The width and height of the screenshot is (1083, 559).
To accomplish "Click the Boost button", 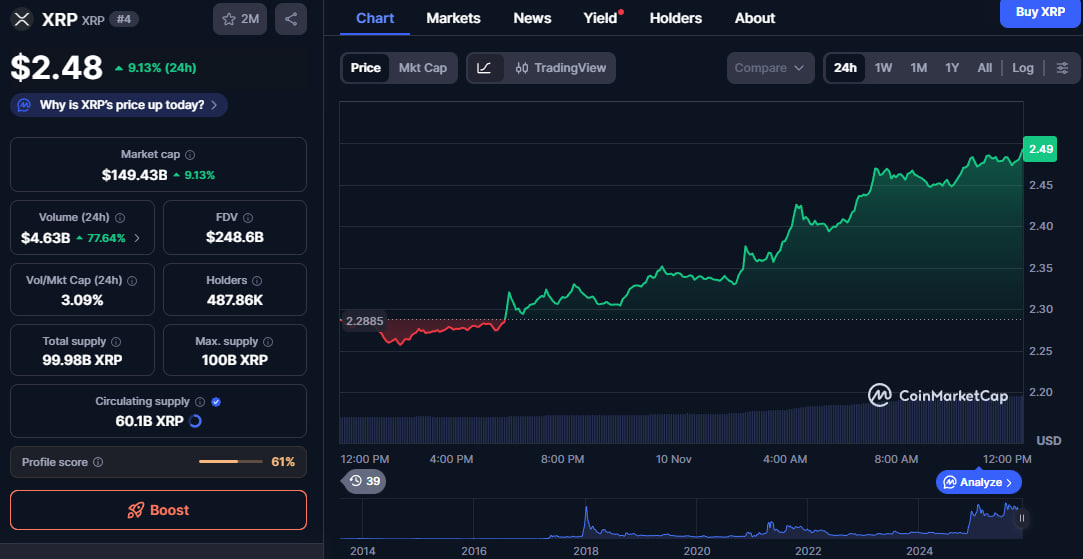I will [158, 510].
